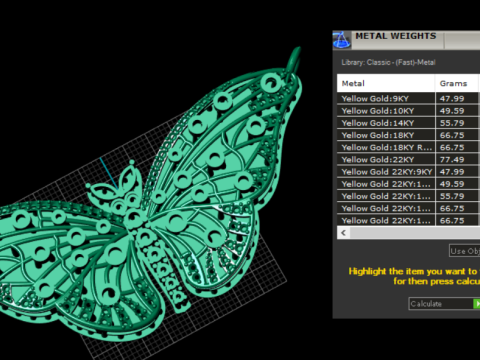Click the 77.49 grams value
The image size is (480, 360).
click(x=452, y=160)
